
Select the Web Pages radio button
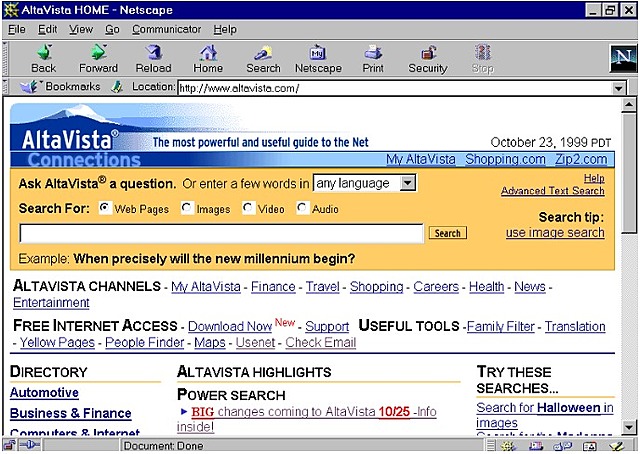105,208
